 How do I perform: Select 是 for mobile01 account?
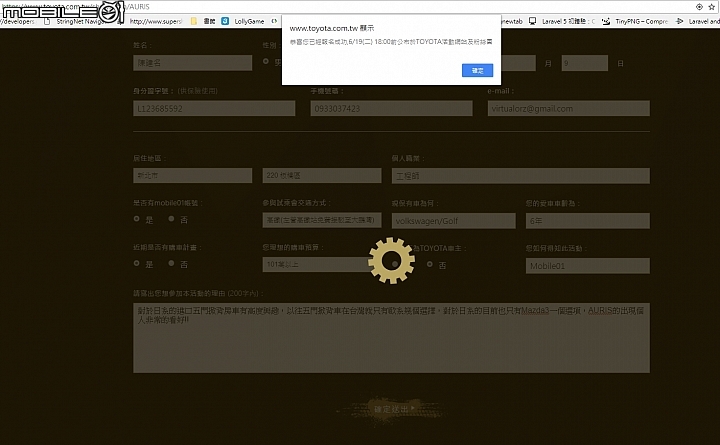tap(136, 219)
